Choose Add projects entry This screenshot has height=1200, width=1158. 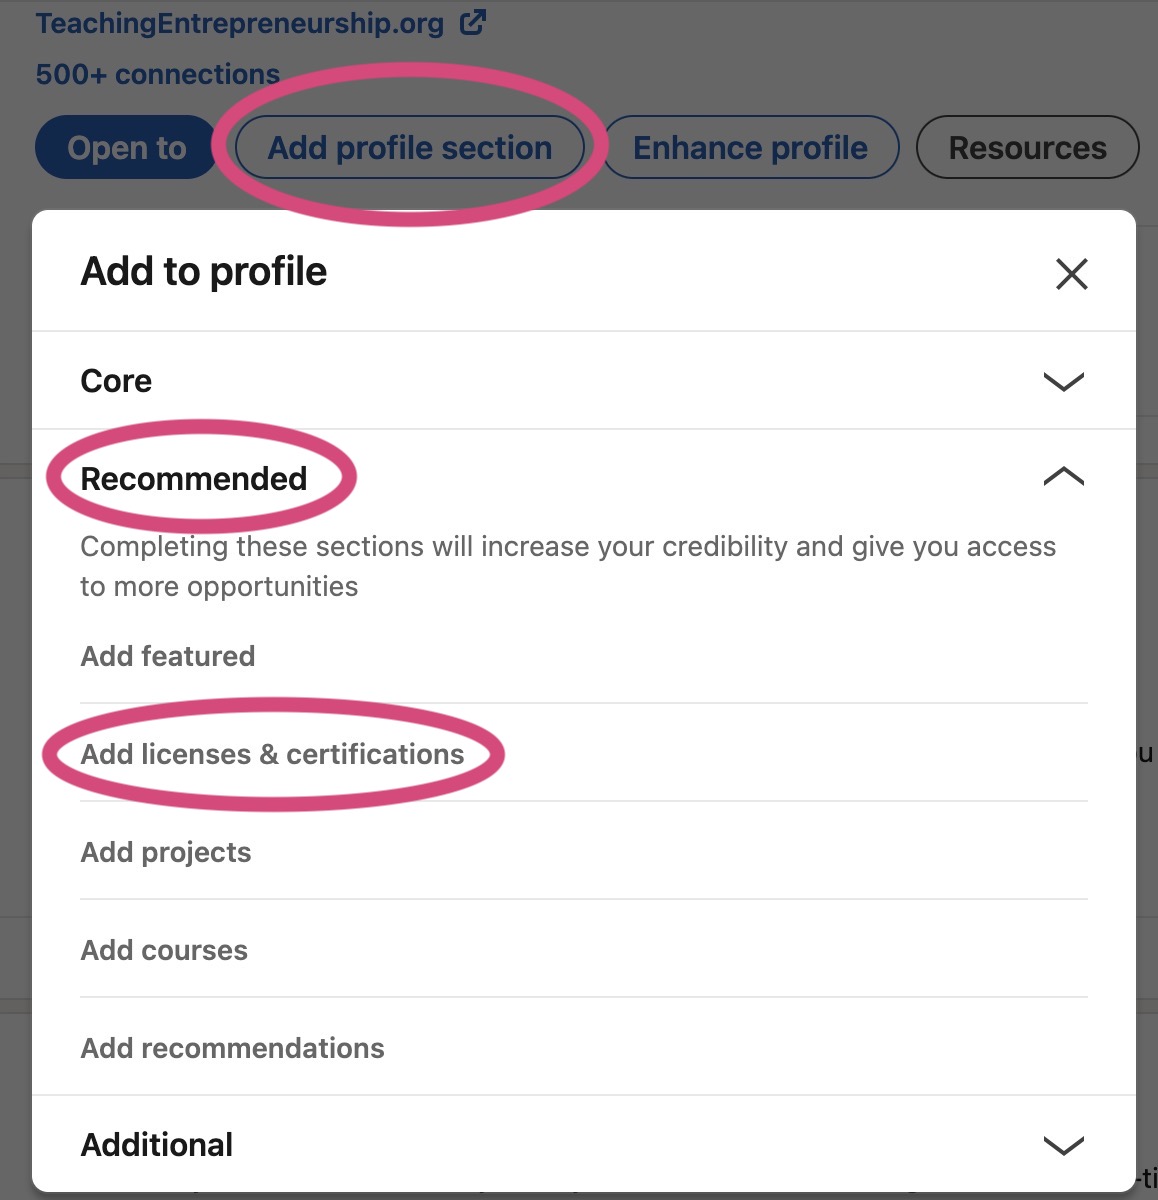coord(166,852)
